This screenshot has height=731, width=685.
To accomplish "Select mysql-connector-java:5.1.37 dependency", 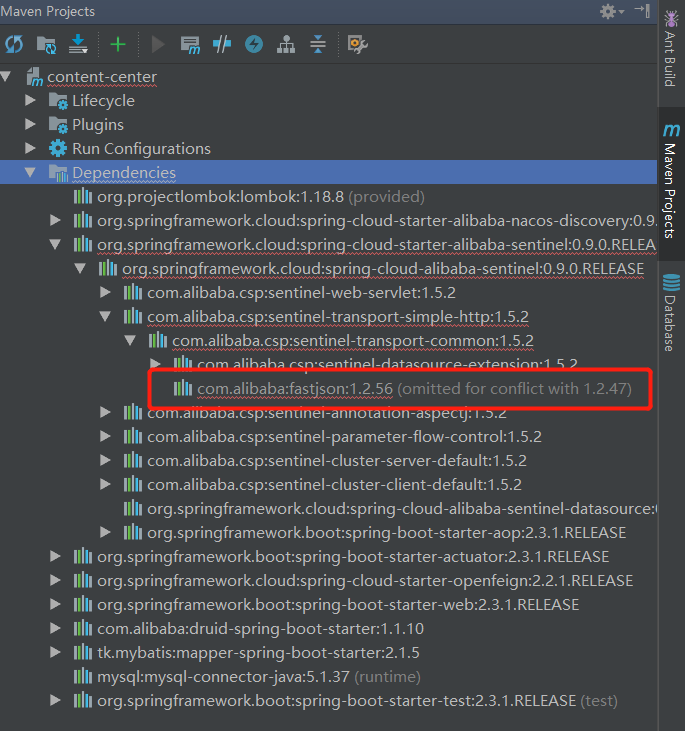I will click(x=223, y=676).
